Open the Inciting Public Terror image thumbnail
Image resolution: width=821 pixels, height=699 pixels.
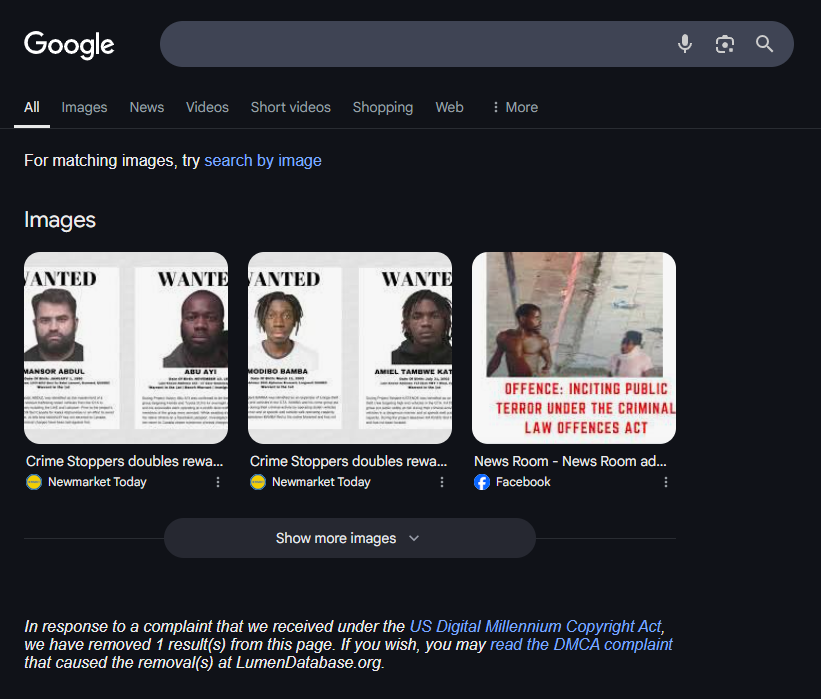(x=574, y=348)
